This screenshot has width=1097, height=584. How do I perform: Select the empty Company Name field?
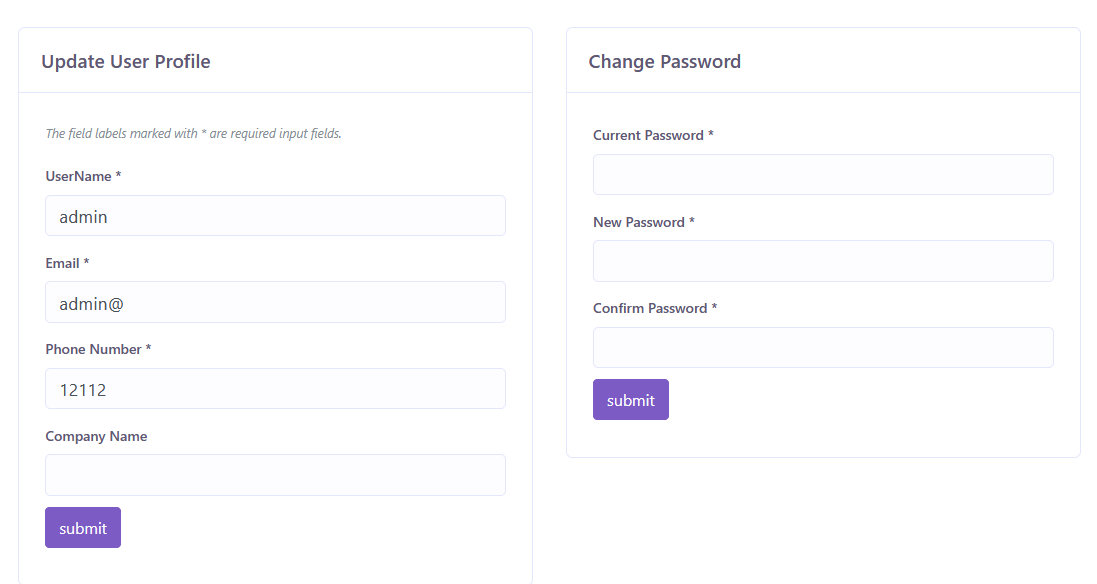(x=275, y=475)
